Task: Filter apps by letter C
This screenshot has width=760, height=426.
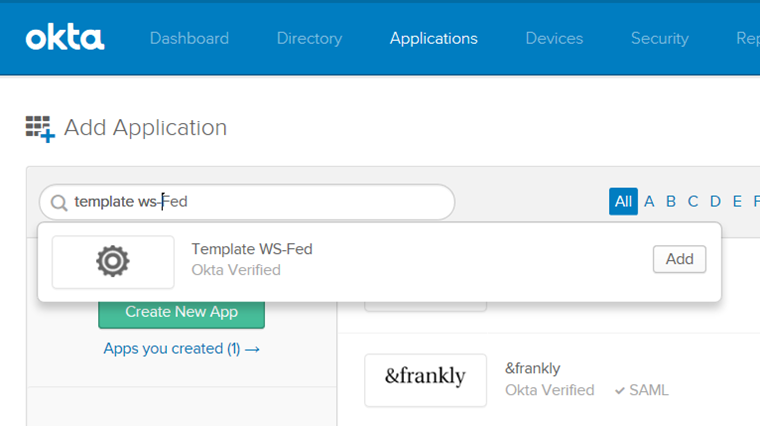Action: pyautogui.click(x=693, y=202)
